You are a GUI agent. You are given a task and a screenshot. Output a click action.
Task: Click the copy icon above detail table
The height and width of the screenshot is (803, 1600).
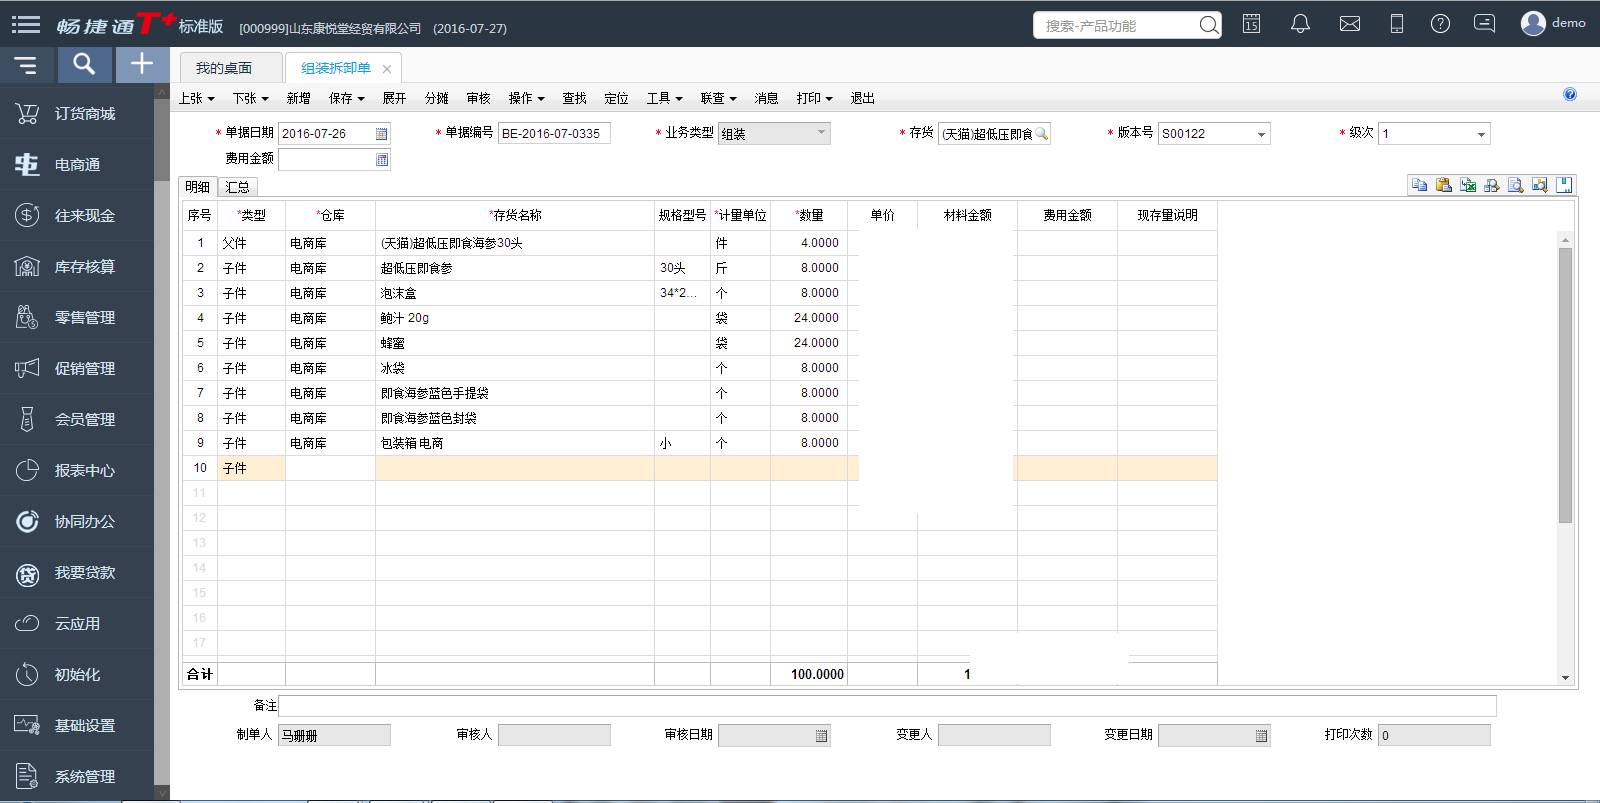point(1419,185)
